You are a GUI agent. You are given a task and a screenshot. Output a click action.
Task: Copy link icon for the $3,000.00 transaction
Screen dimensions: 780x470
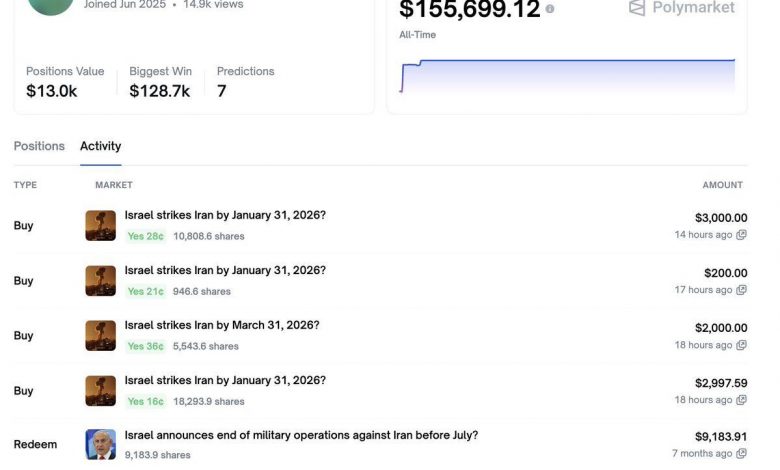[741, 235]
